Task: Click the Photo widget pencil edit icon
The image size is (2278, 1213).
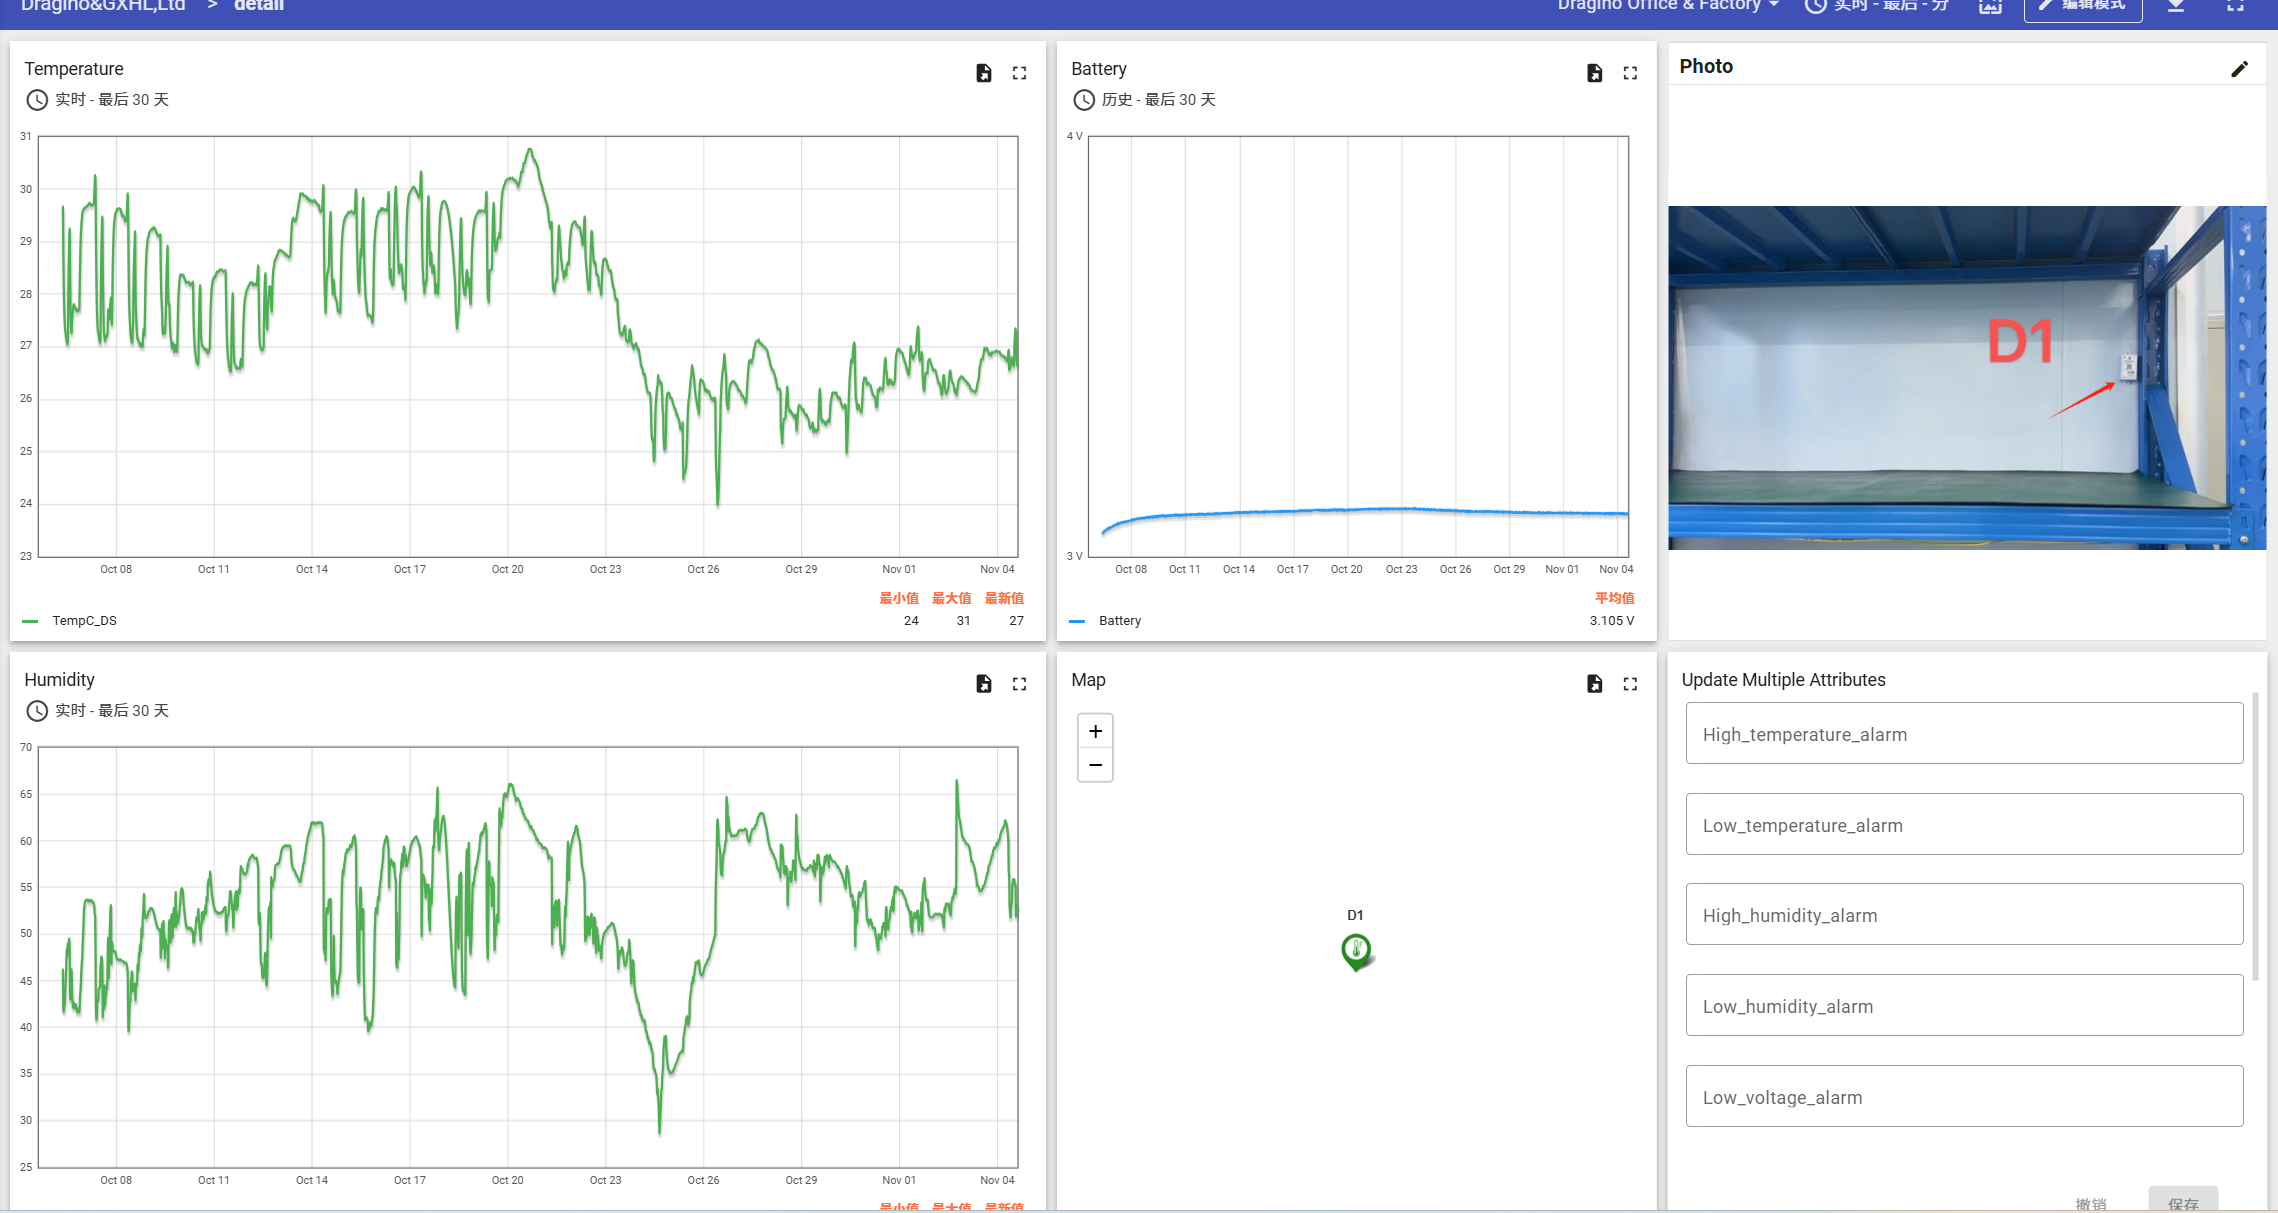Action: pyautogui.click(x=2239, y=69)
